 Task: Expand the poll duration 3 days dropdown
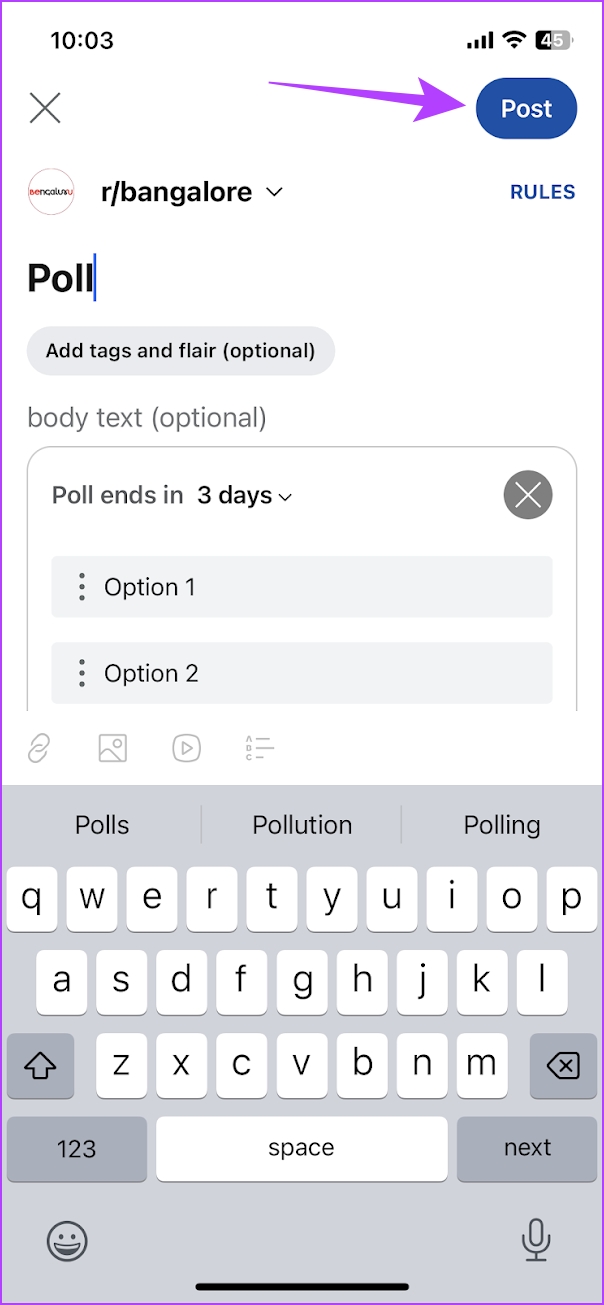(245, 495)
